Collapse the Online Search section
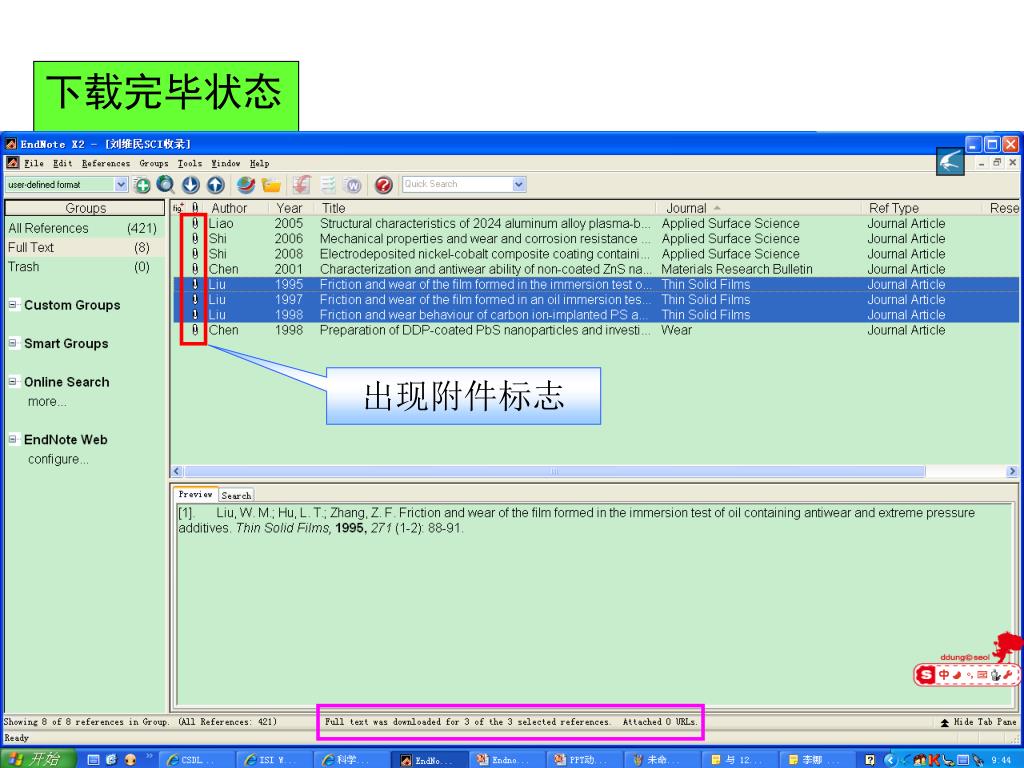The height and width of the screenshot is (768, 1024). [12, 381]
